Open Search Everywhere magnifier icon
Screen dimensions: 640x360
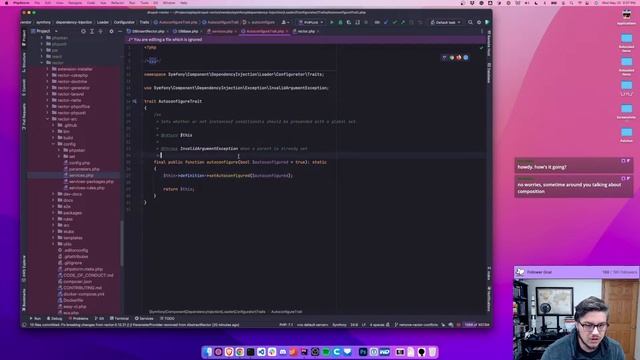coord(470,22)
